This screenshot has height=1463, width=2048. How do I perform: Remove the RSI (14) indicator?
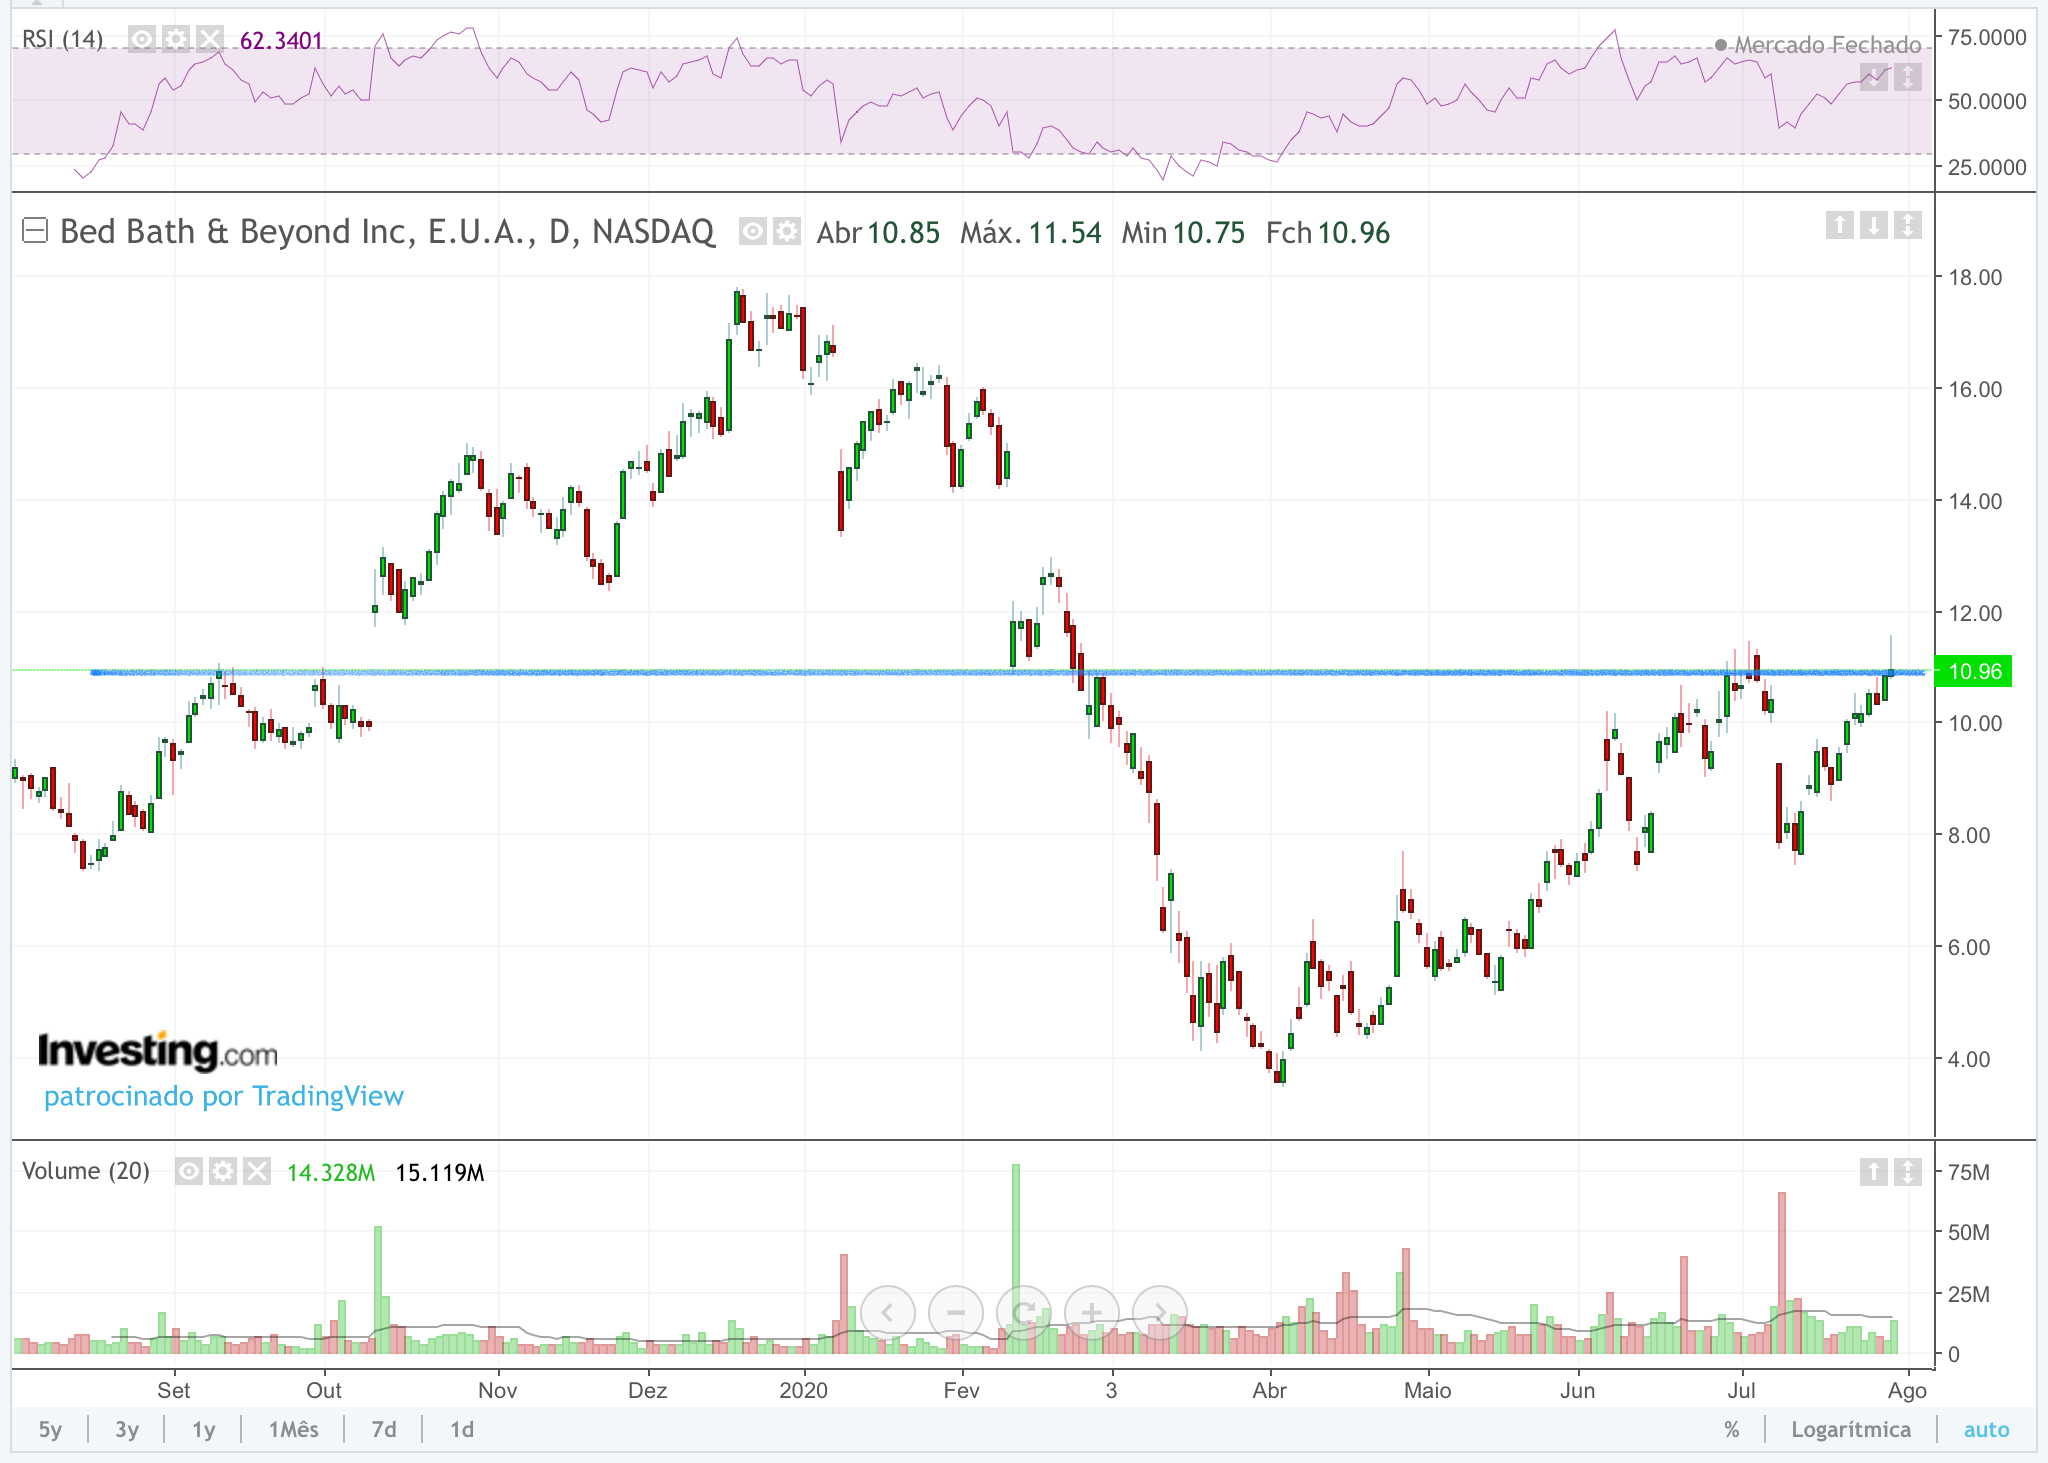210,40
